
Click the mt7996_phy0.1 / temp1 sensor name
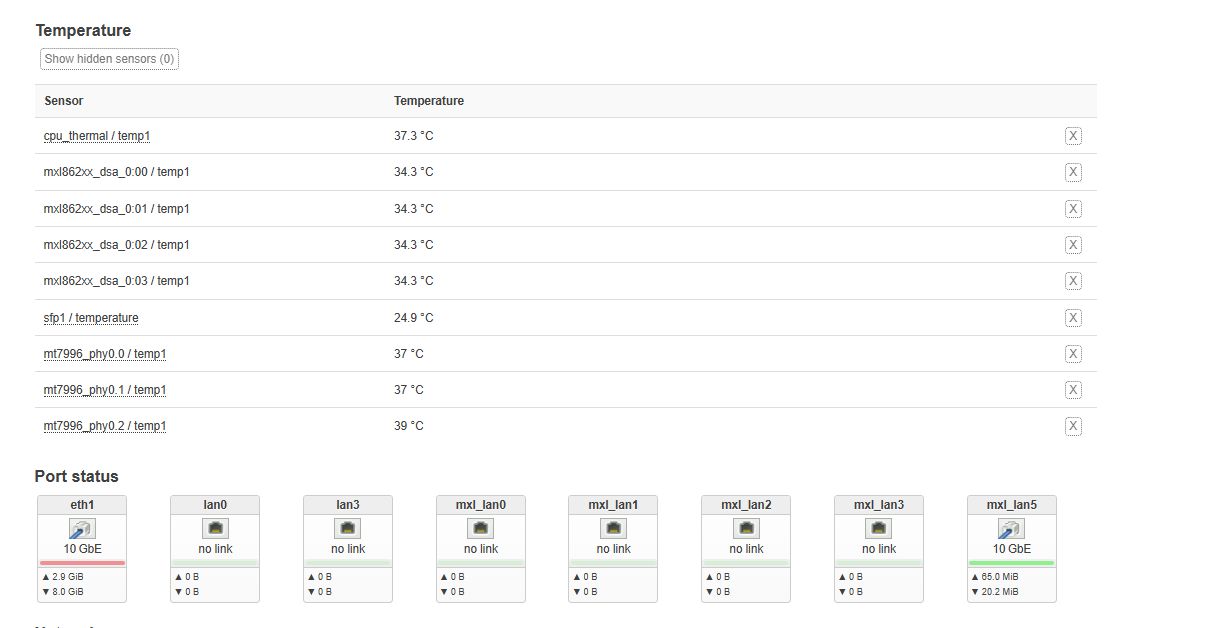(x=105, y=390)
